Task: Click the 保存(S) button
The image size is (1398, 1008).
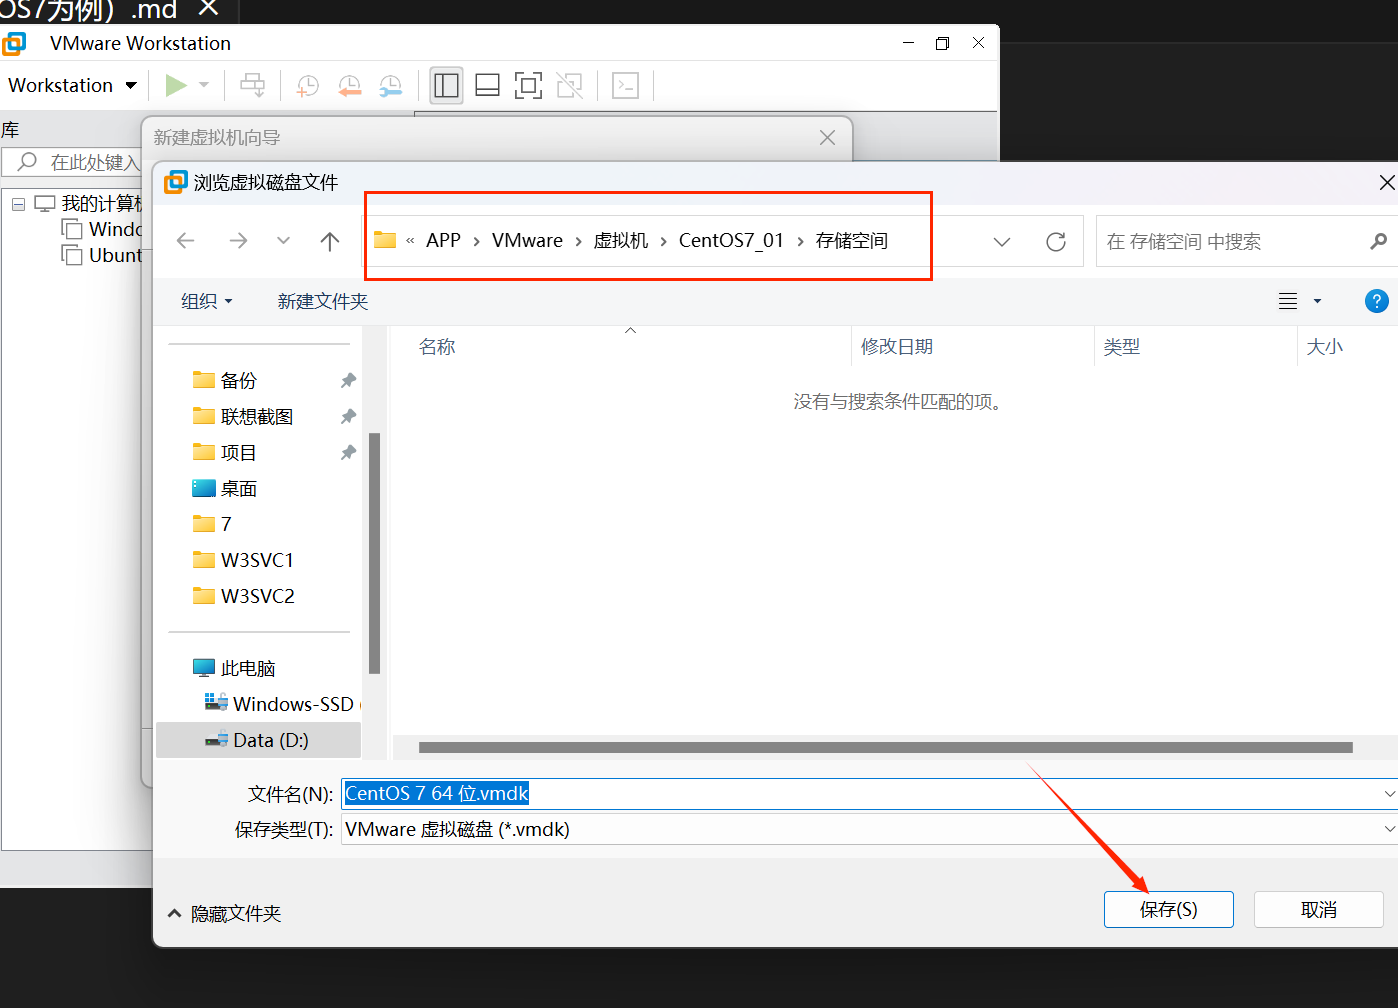Action: click(1168, 910)
